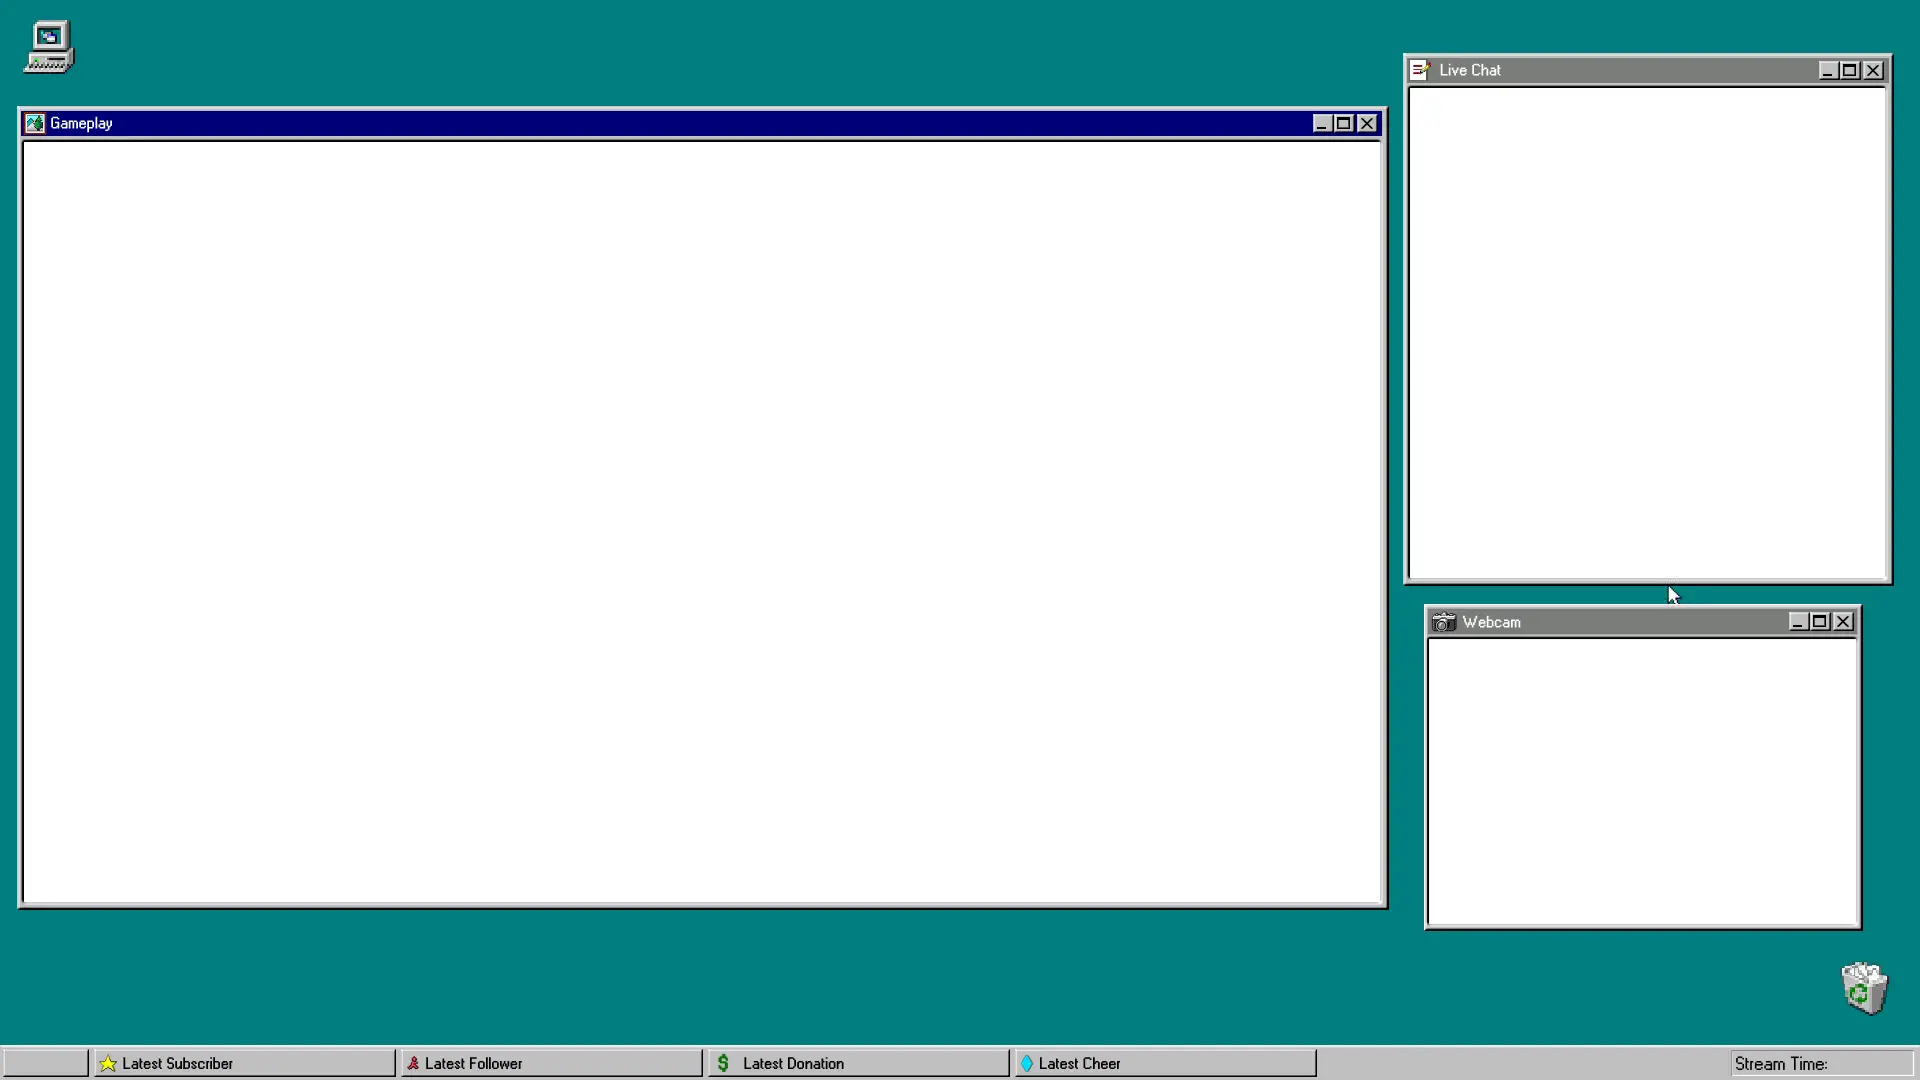Select the Latest Donation taskbar button

coord(858,1063)
